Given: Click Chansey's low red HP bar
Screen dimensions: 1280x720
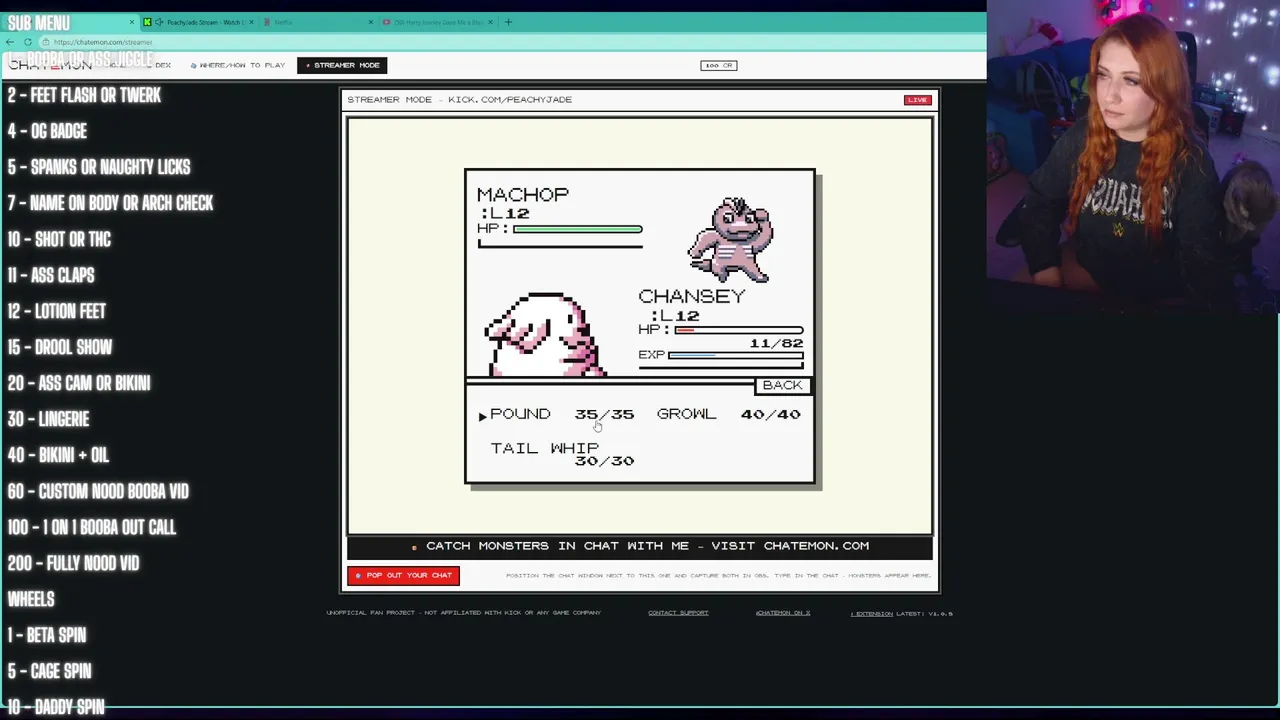Looking at the screenshot, I should coord(739,330).
